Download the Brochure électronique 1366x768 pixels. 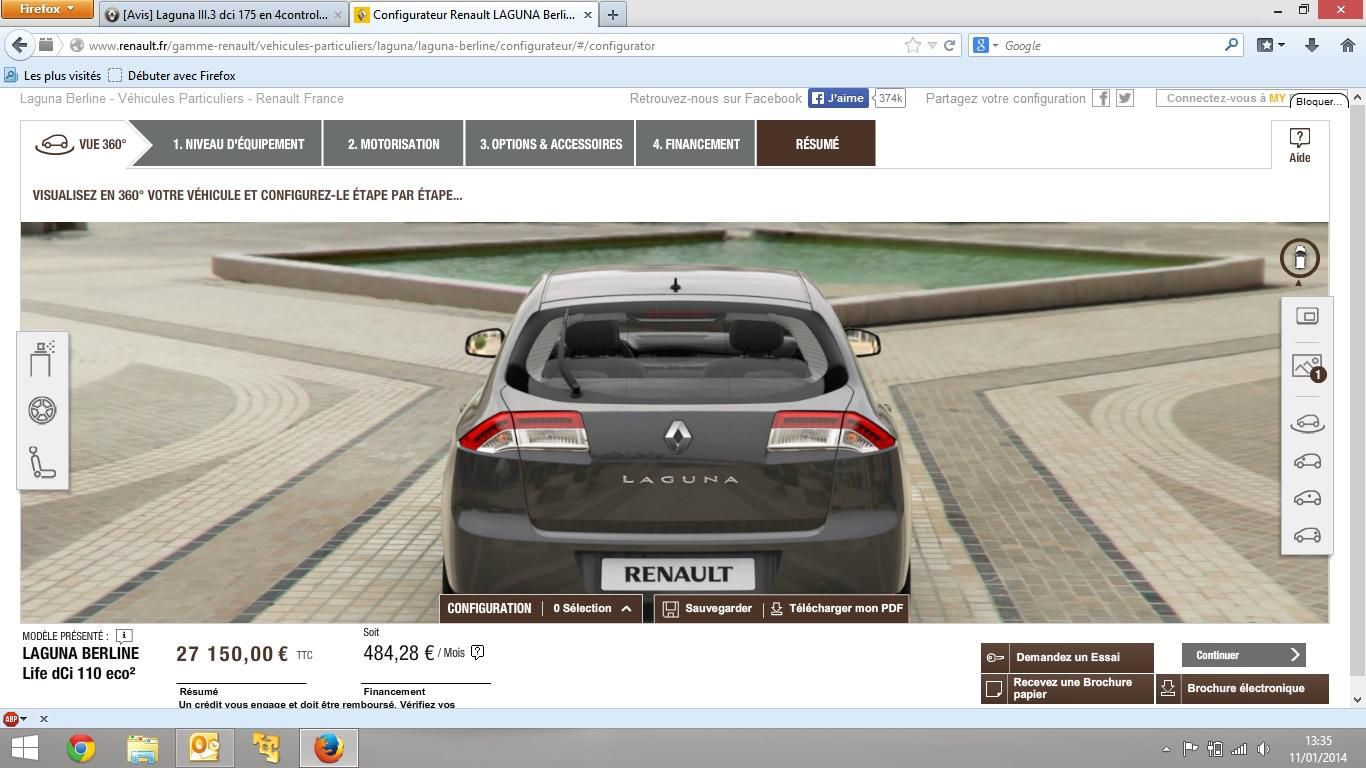(1243, 688)
